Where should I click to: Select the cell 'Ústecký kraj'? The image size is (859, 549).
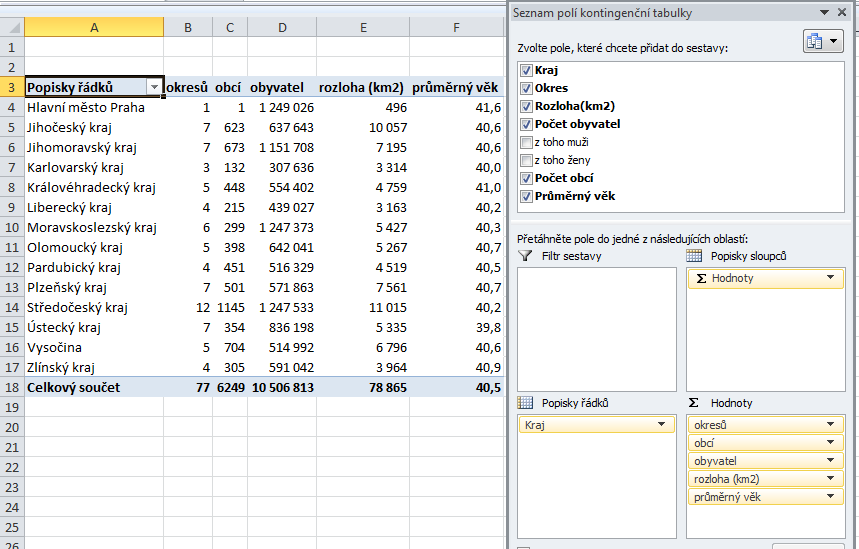pyautogui.click(x=94, y=328)
